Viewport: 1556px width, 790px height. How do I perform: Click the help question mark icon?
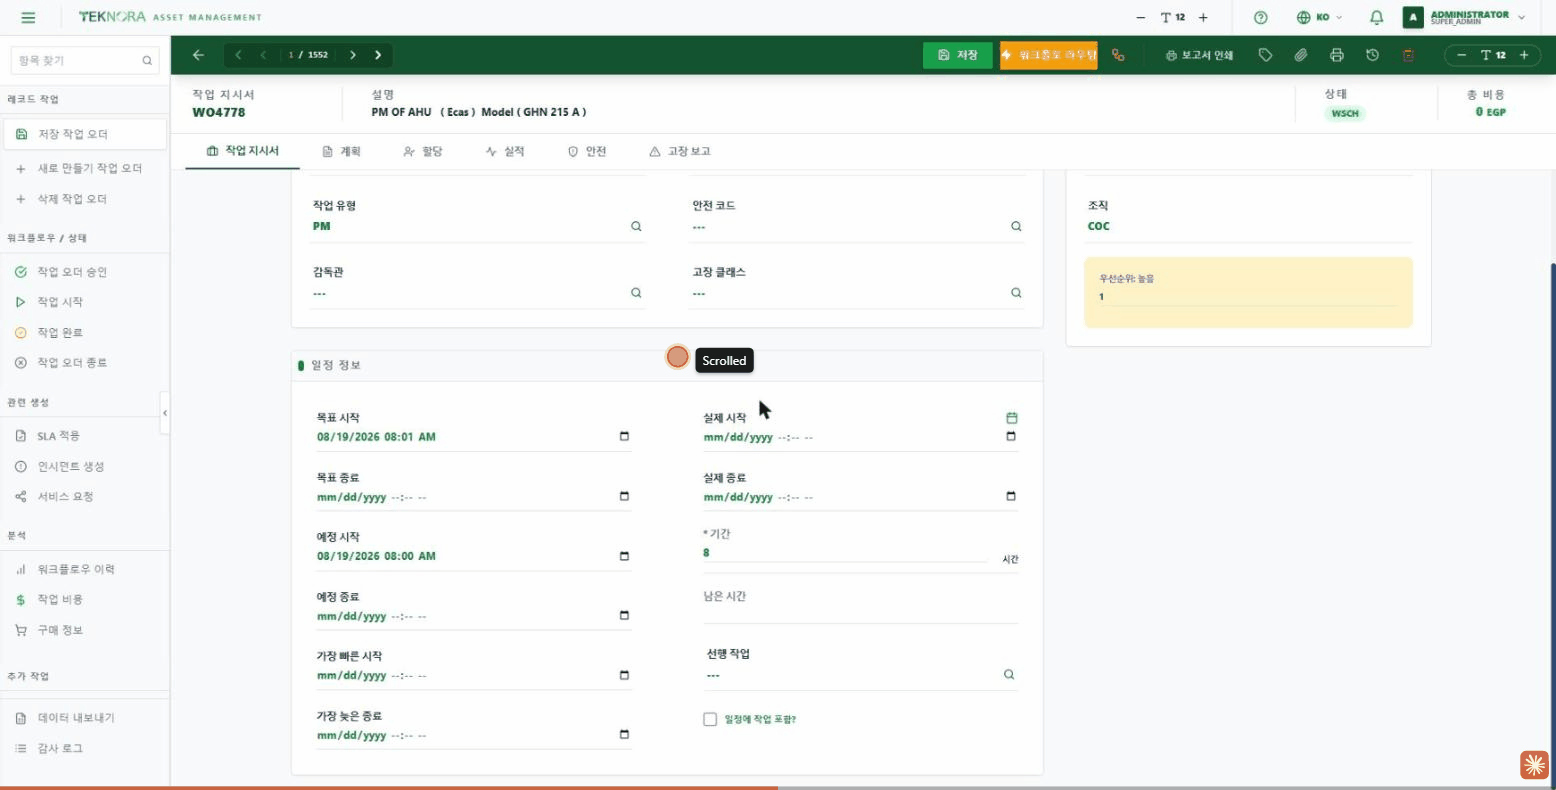[1261, 17]
